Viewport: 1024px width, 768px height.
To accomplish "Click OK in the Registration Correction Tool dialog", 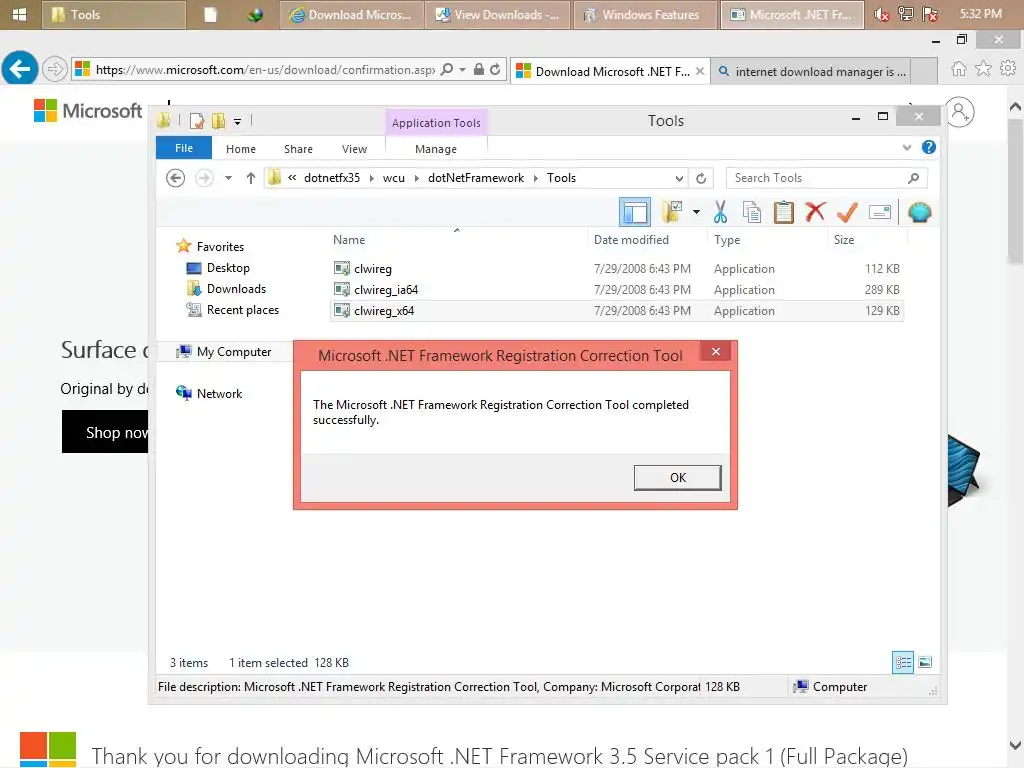I will click(677, 477).
